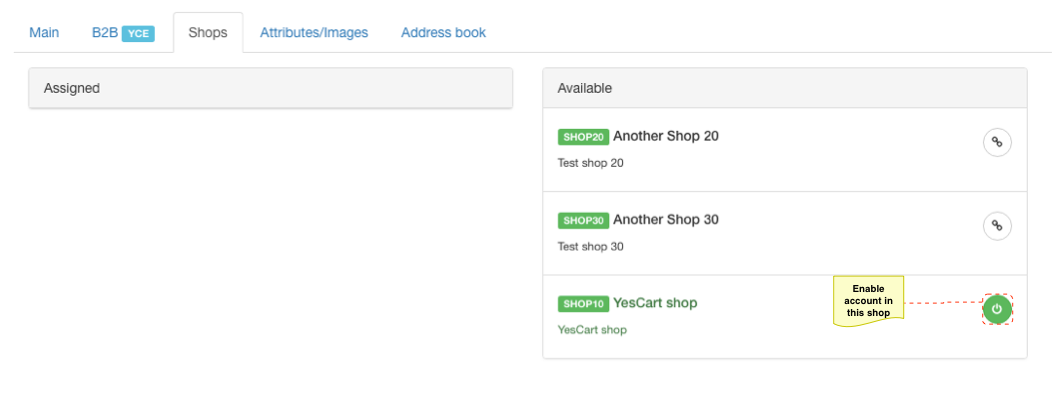The height and width of the screenshot is (397, 1060).
Task: Enable account in YesCart shop power button
Action: pos(996,309)
